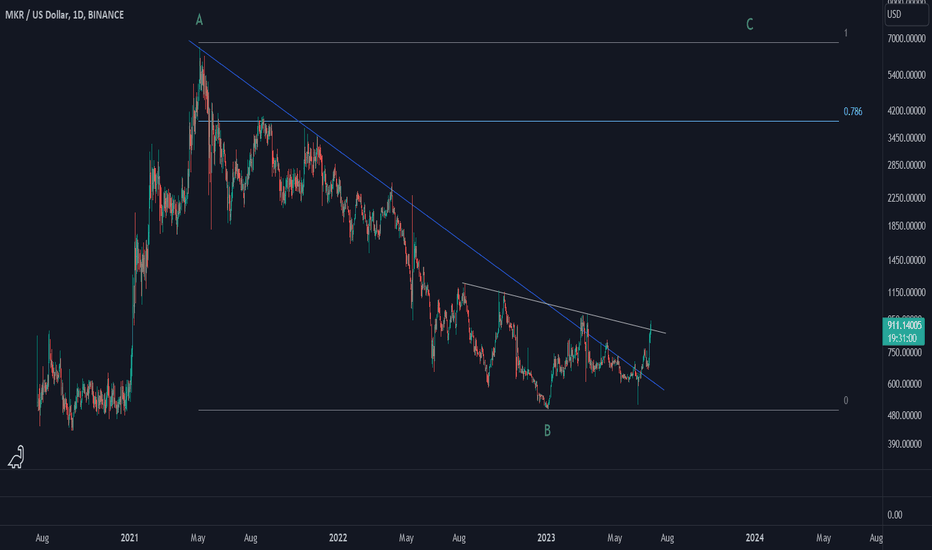Click the 2024 label on the time axis
The image size is (932, 550).
click(x=754, y=538)
